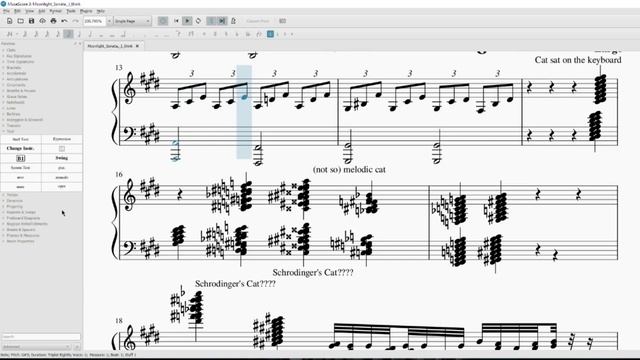Open the File menu
Viewport: 640px width, 360px height.
(7, 11)
